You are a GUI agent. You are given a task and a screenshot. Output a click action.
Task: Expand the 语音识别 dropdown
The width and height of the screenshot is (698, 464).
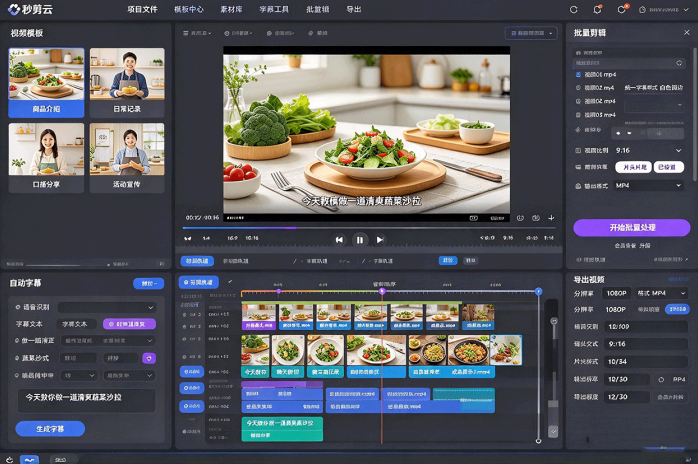107,307
